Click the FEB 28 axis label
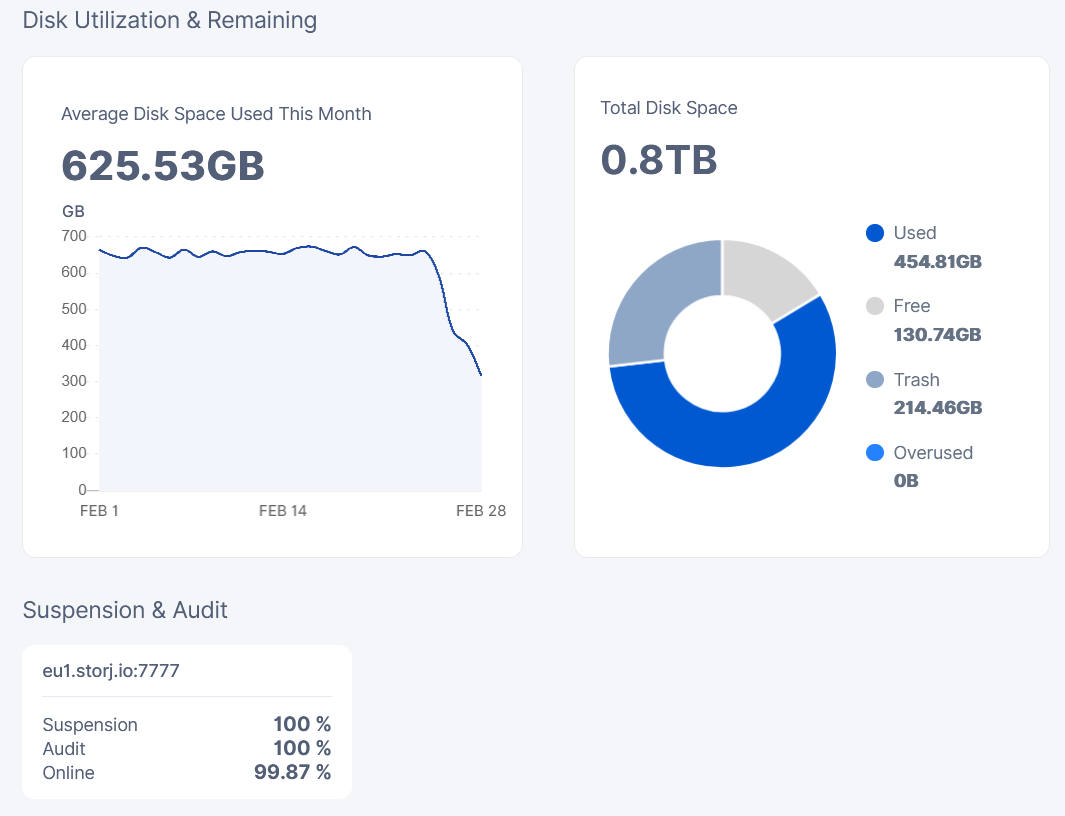 click(481, 511)
